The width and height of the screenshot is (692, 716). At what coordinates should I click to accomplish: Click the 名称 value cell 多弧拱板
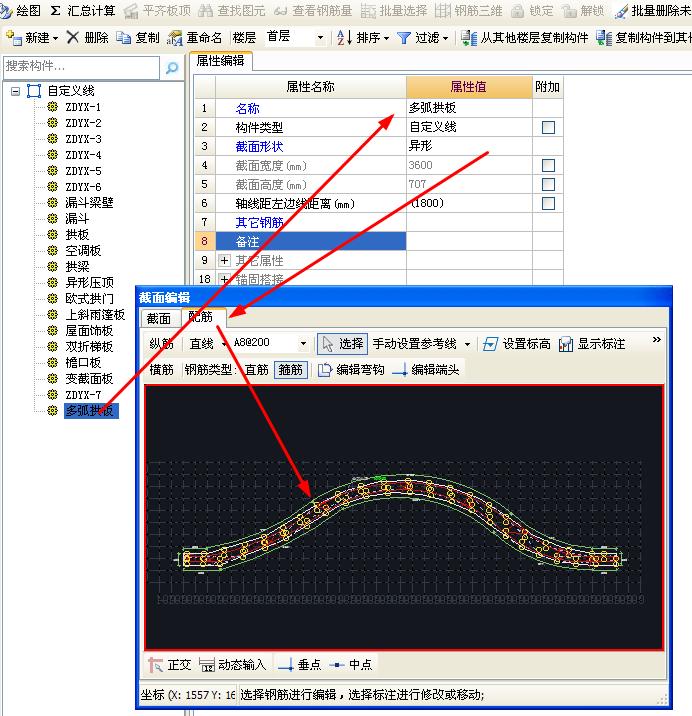tap(469, 108)
